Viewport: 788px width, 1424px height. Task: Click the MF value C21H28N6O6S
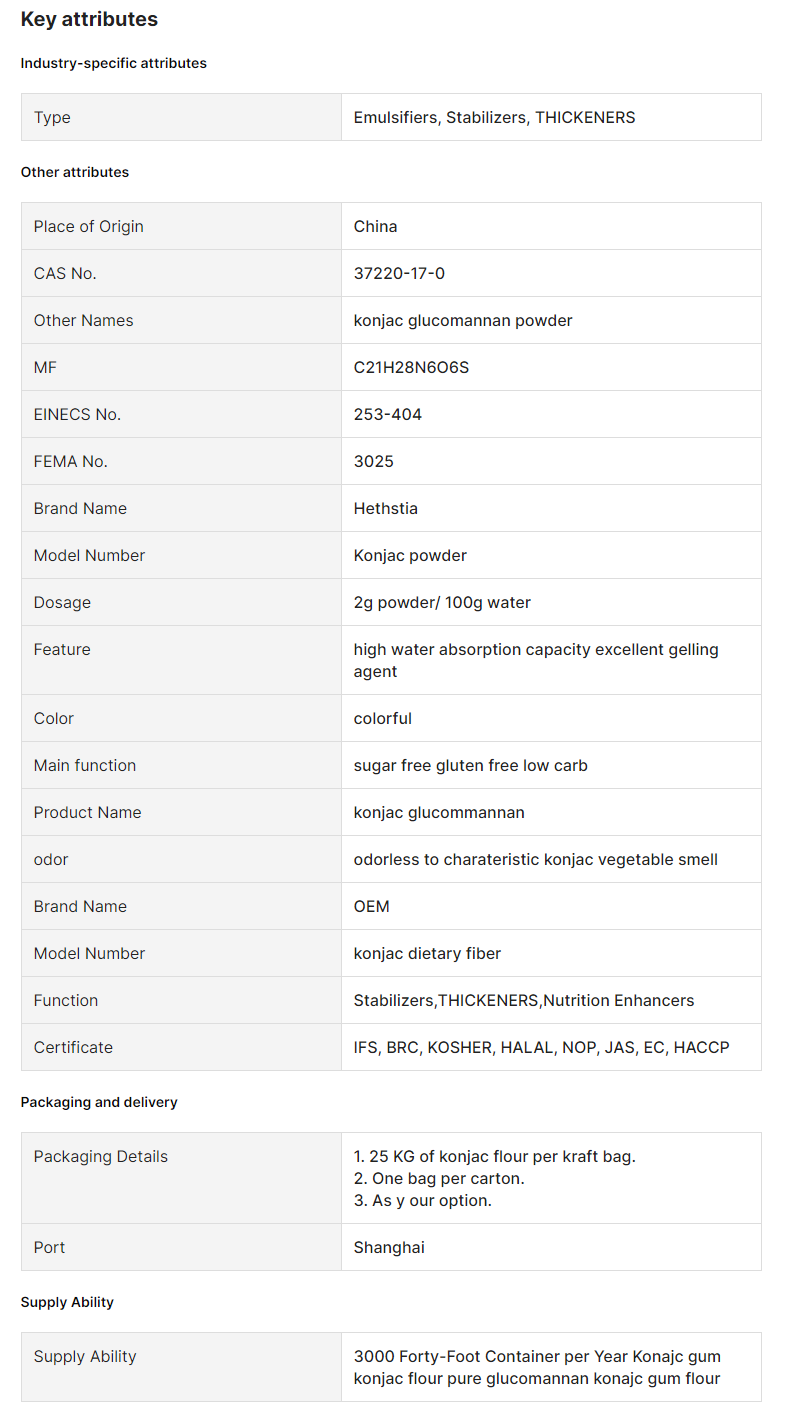coord(411,367)
